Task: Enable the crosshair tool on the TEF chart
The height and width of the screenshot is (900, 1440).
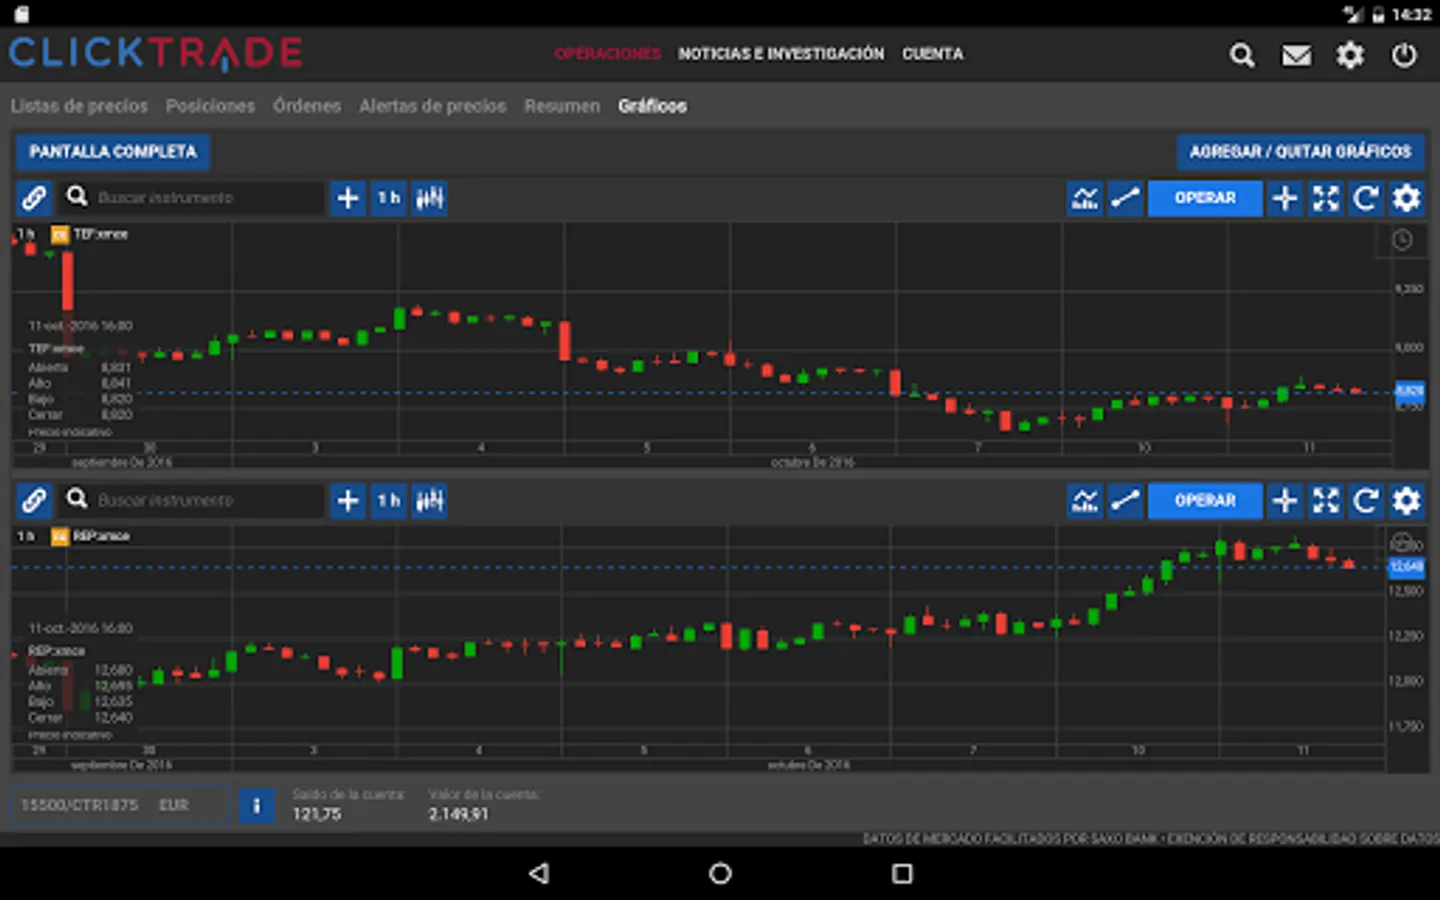Action: click(1285, 198)
